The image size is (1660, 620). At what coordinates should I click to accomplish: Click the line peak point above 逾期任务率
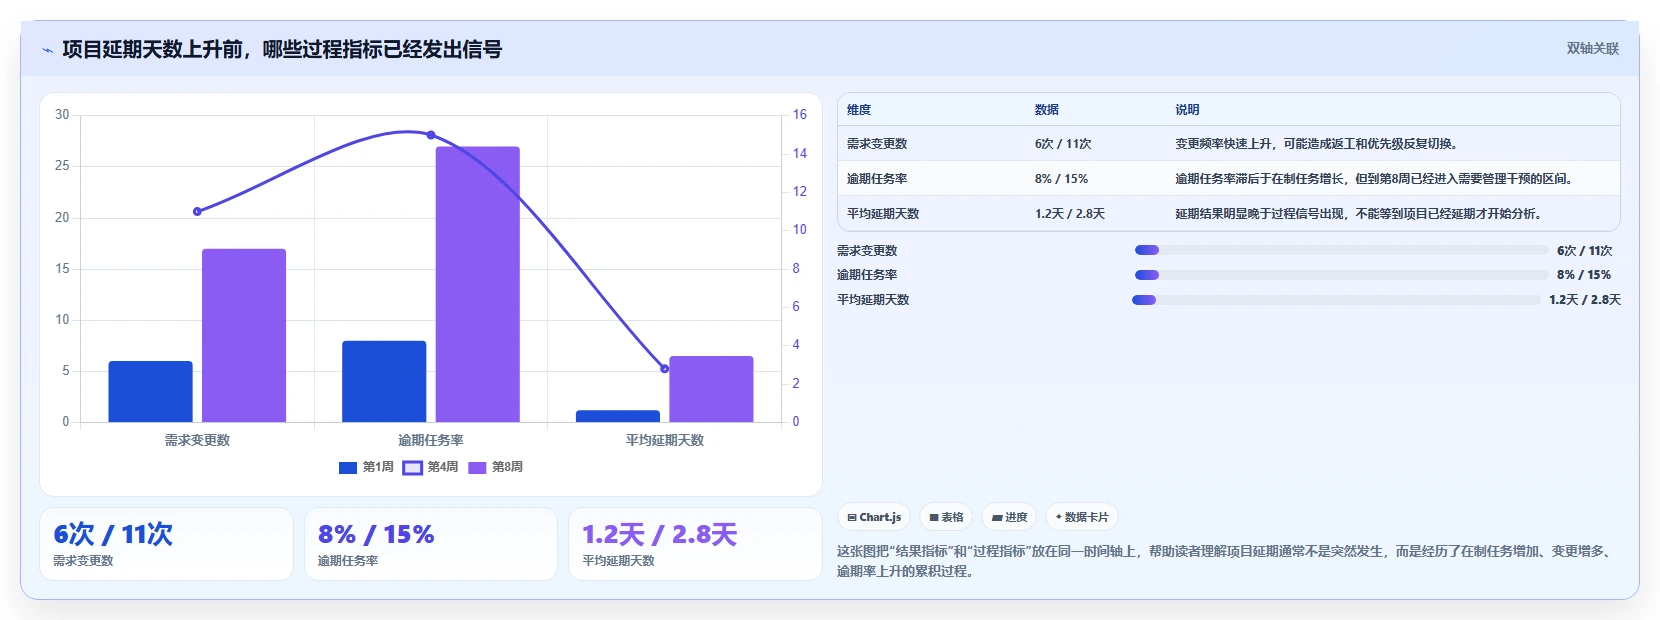(x=431, y=135)
